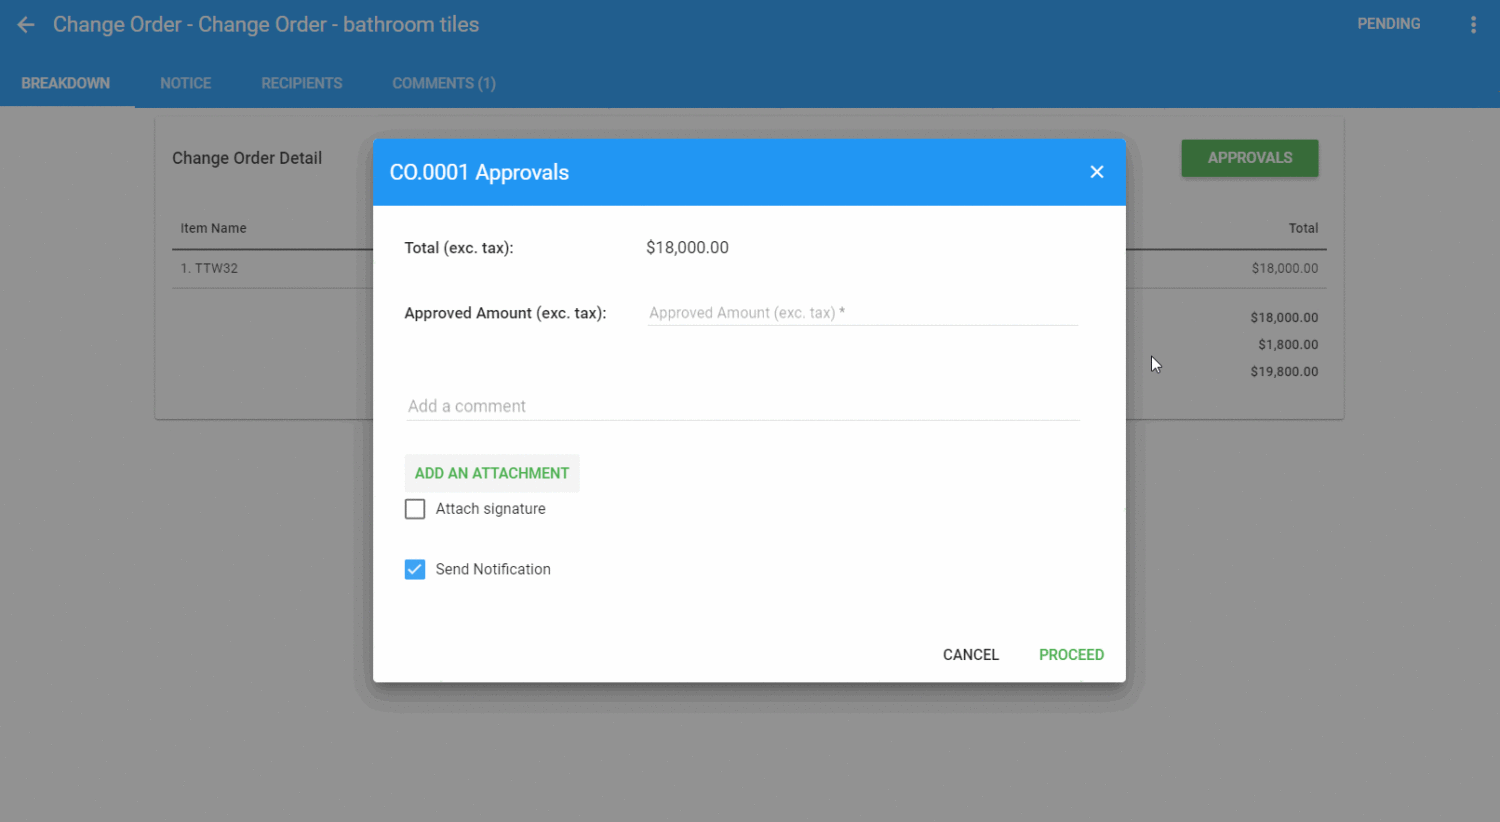Switch to the NOTICE tab
Image resolution: width=1500 pixels, height=822 pixels.
pyautogui.click(x=185, y=83)
